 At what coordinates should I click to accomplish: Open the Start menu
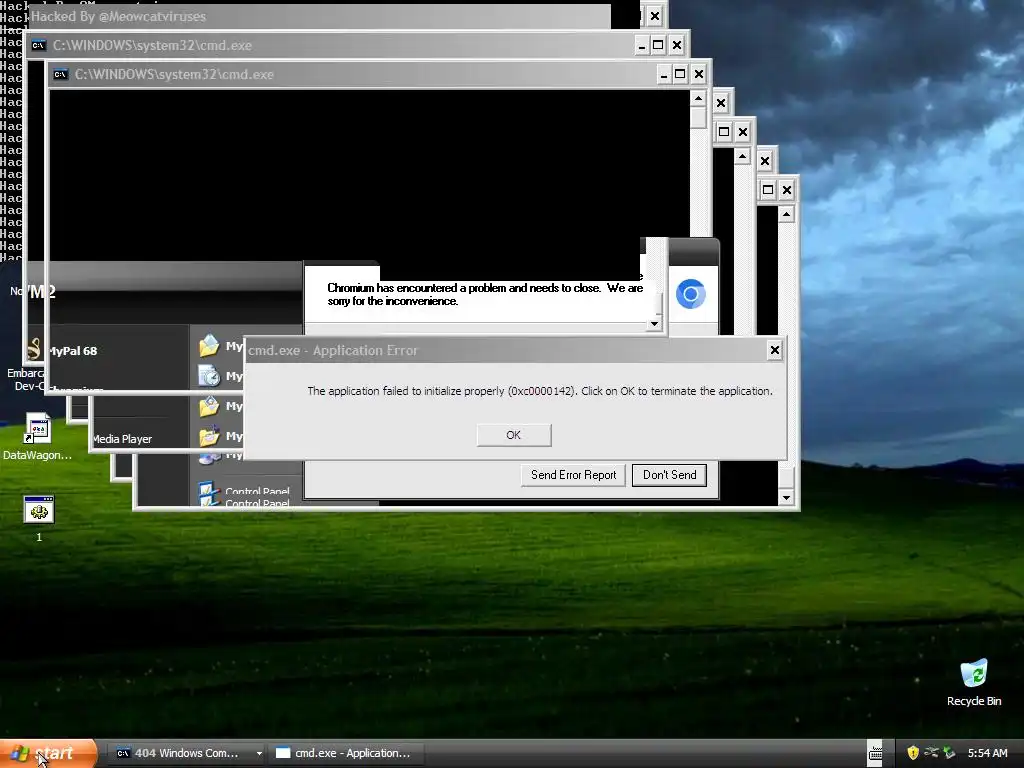(49, 753)
